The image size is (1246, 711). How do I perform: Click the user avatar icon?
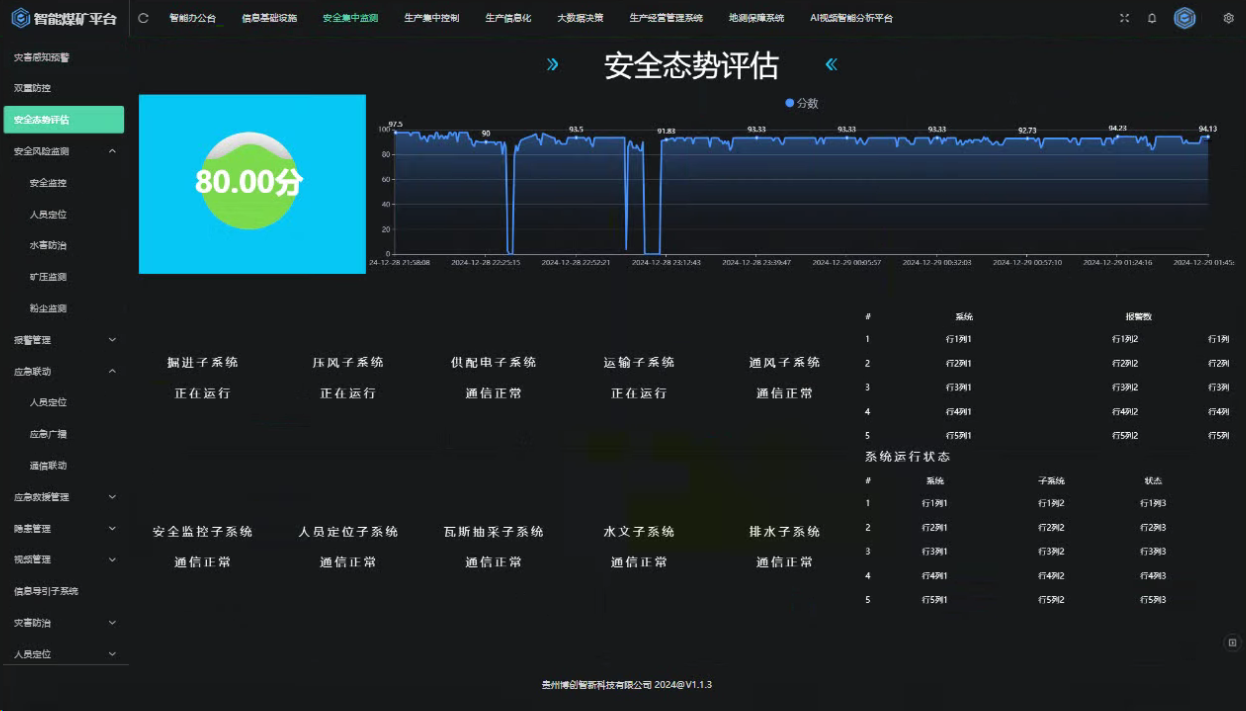coord(1185,18)
